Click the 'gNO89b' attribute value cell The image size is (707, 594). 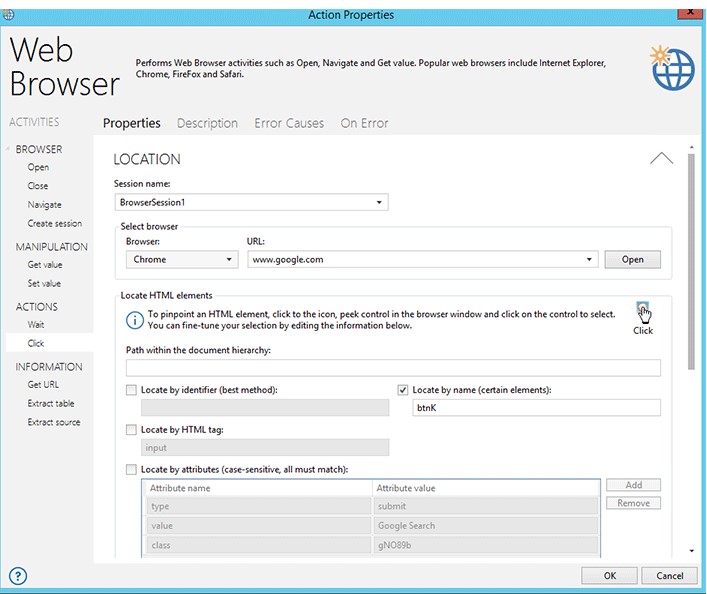click(486, 545)
